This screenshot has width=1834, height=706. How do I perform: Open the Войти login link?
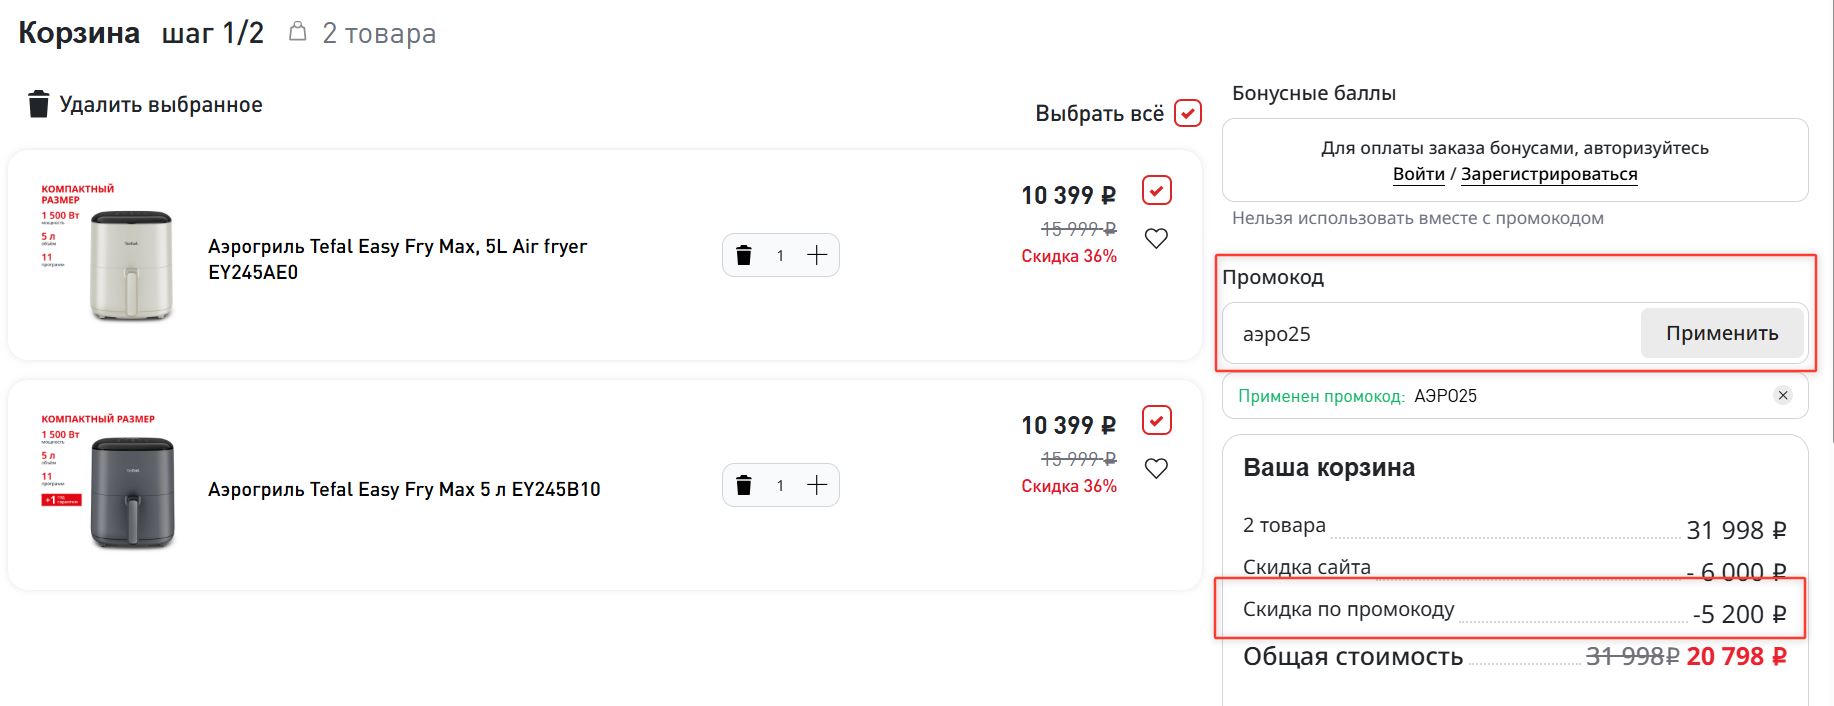click(1418, 174)
